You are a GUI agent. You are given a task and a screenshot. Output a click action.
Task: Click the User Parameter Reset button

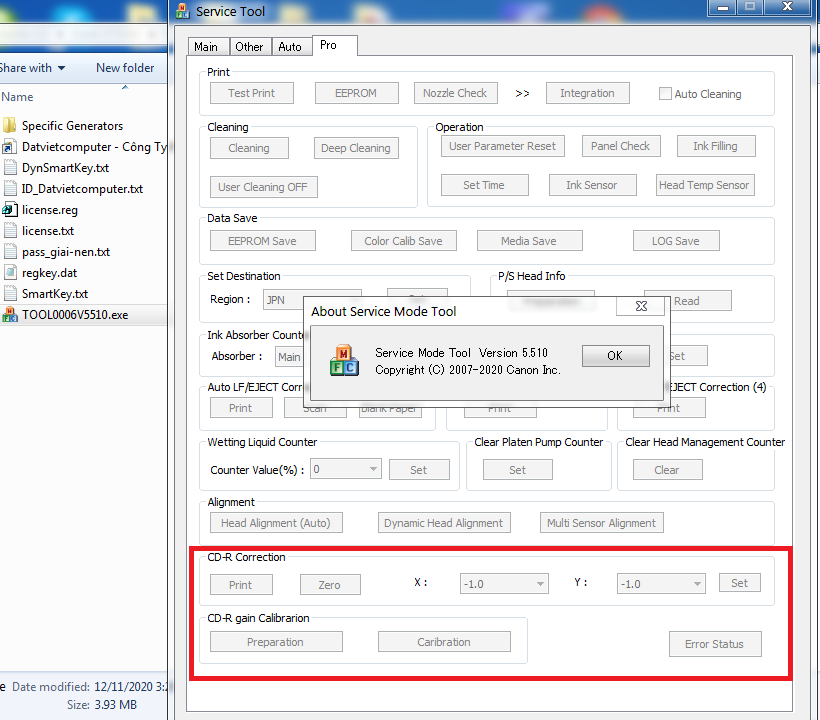(503, 146)
